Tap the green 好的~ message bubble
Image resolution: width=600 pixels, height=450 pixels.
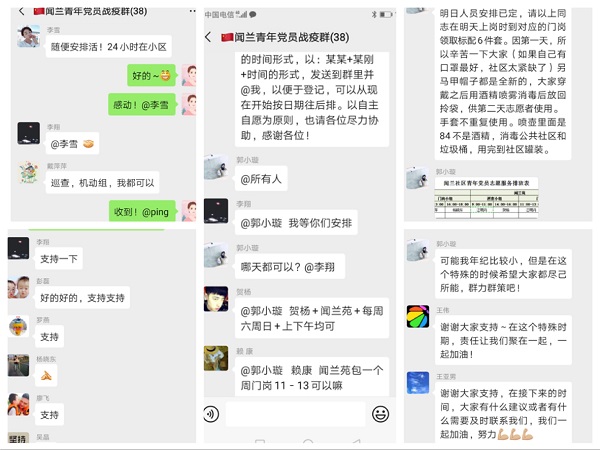point(151,75)
